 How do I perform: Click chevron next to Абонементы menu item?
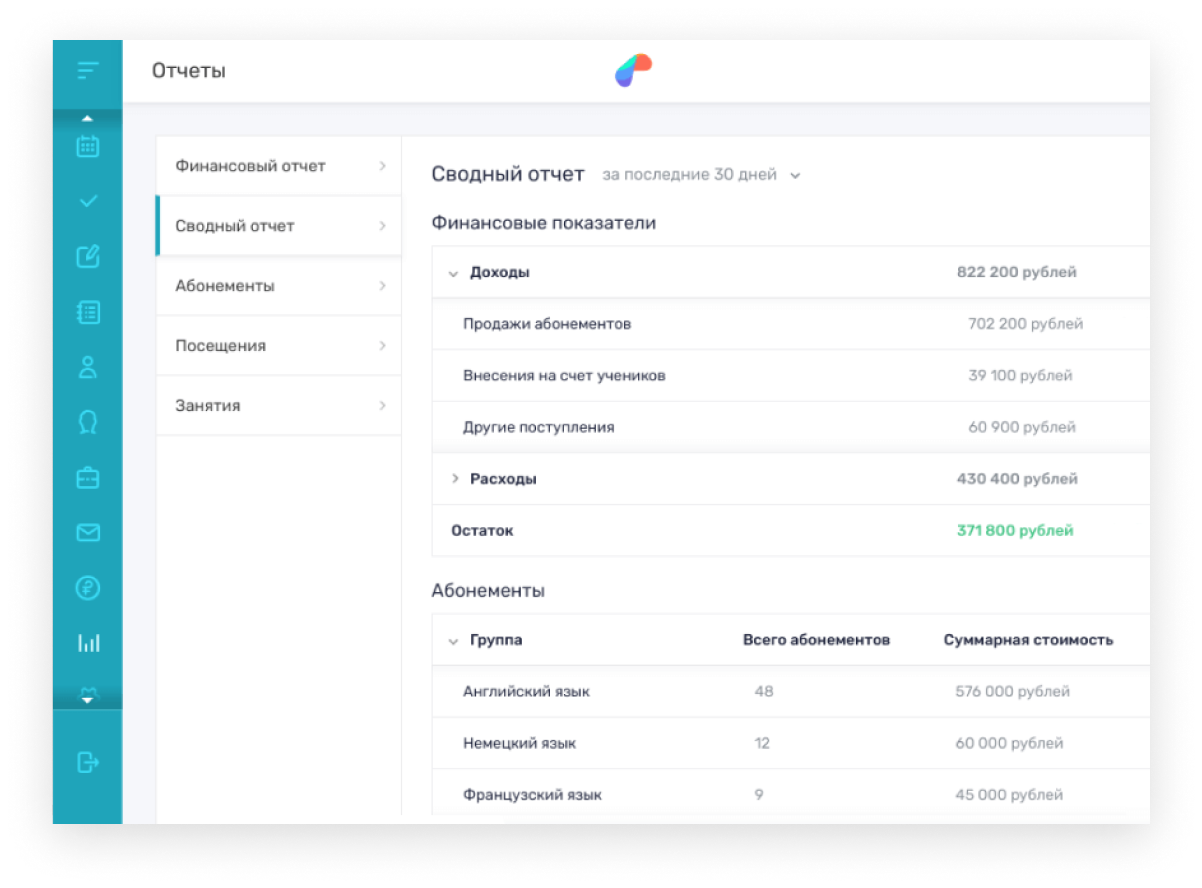[x=383, y=286]
